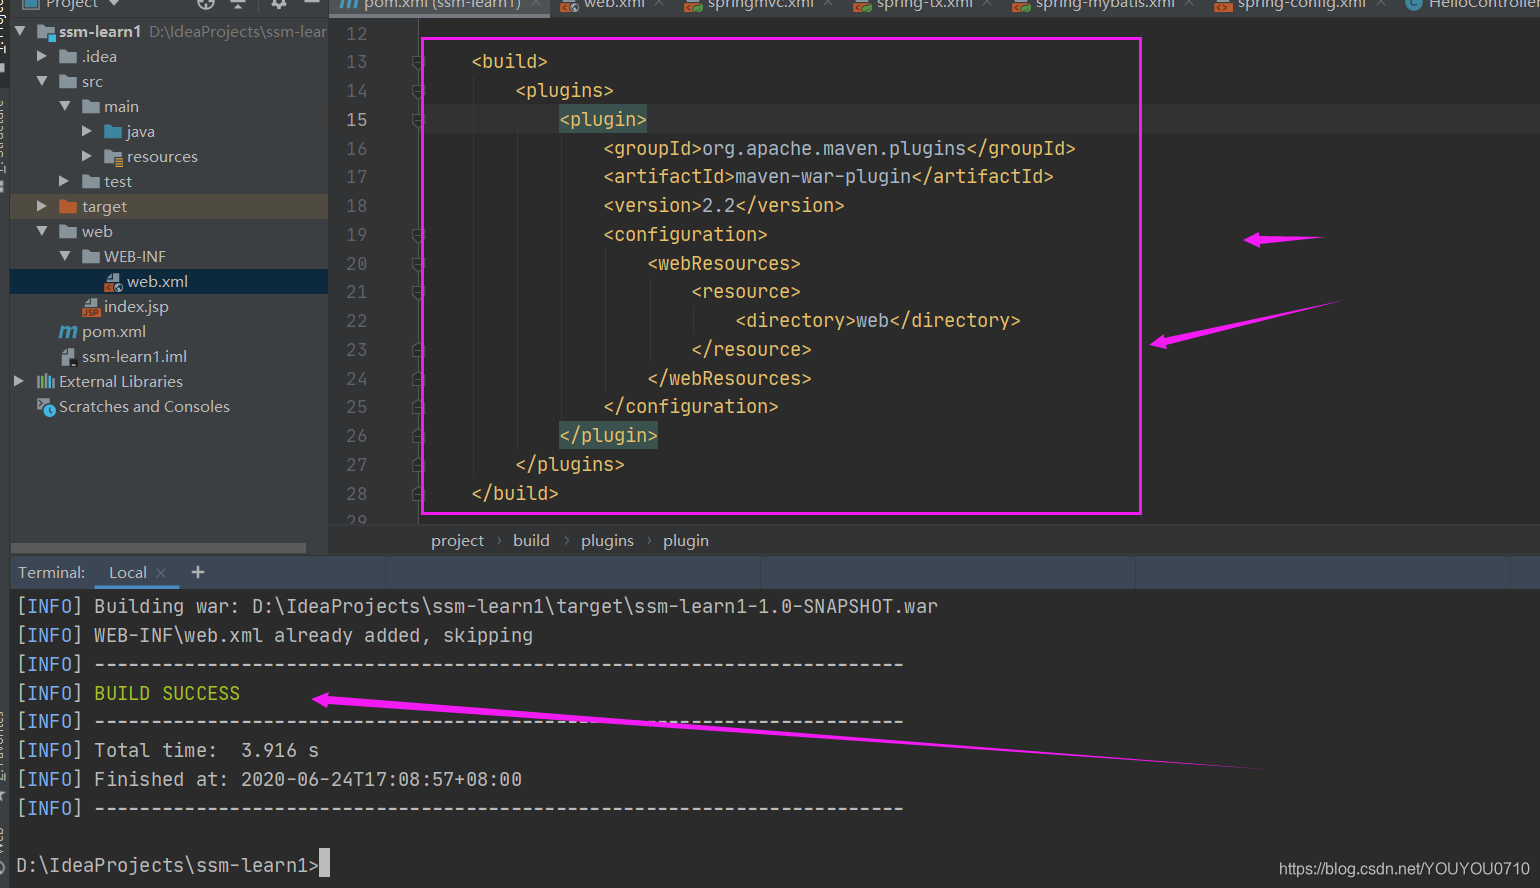Expand the .idea folder
1540x888 pixels.
(x=42, y=57)
